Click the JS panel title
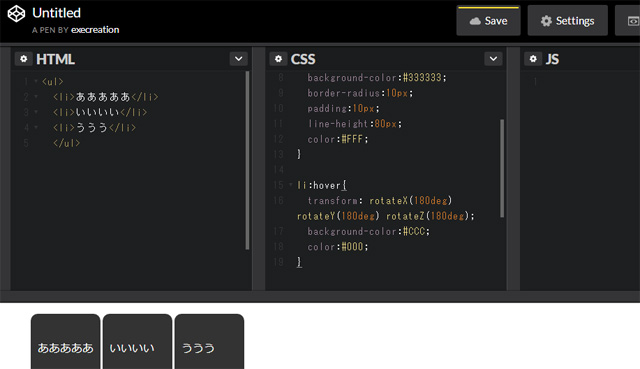 coord(552,59)
